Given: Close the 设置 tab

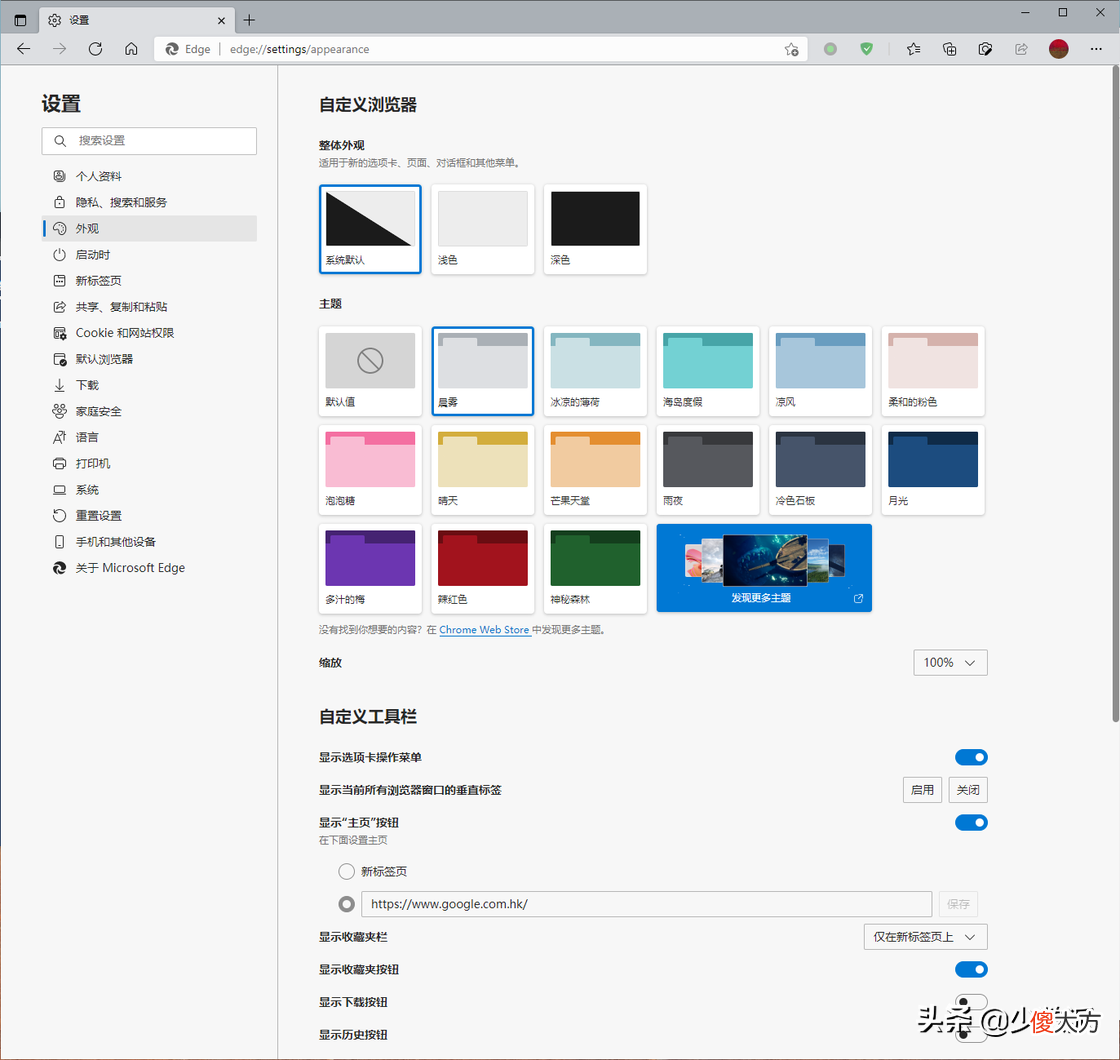Looking at the screenshot, I should [x=221, y=21].
